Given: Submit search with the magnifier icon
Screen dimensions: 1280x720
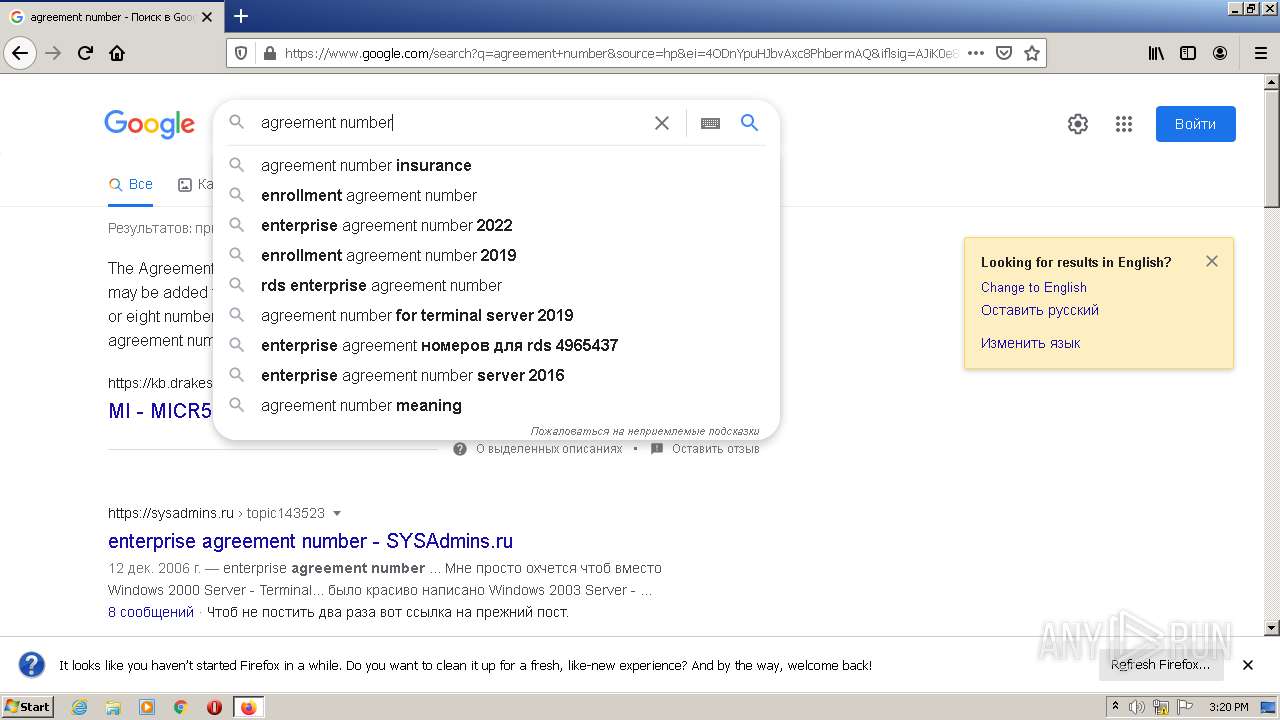Looking at the screenshot, I should pyautogui.click(x=749, y=123).
